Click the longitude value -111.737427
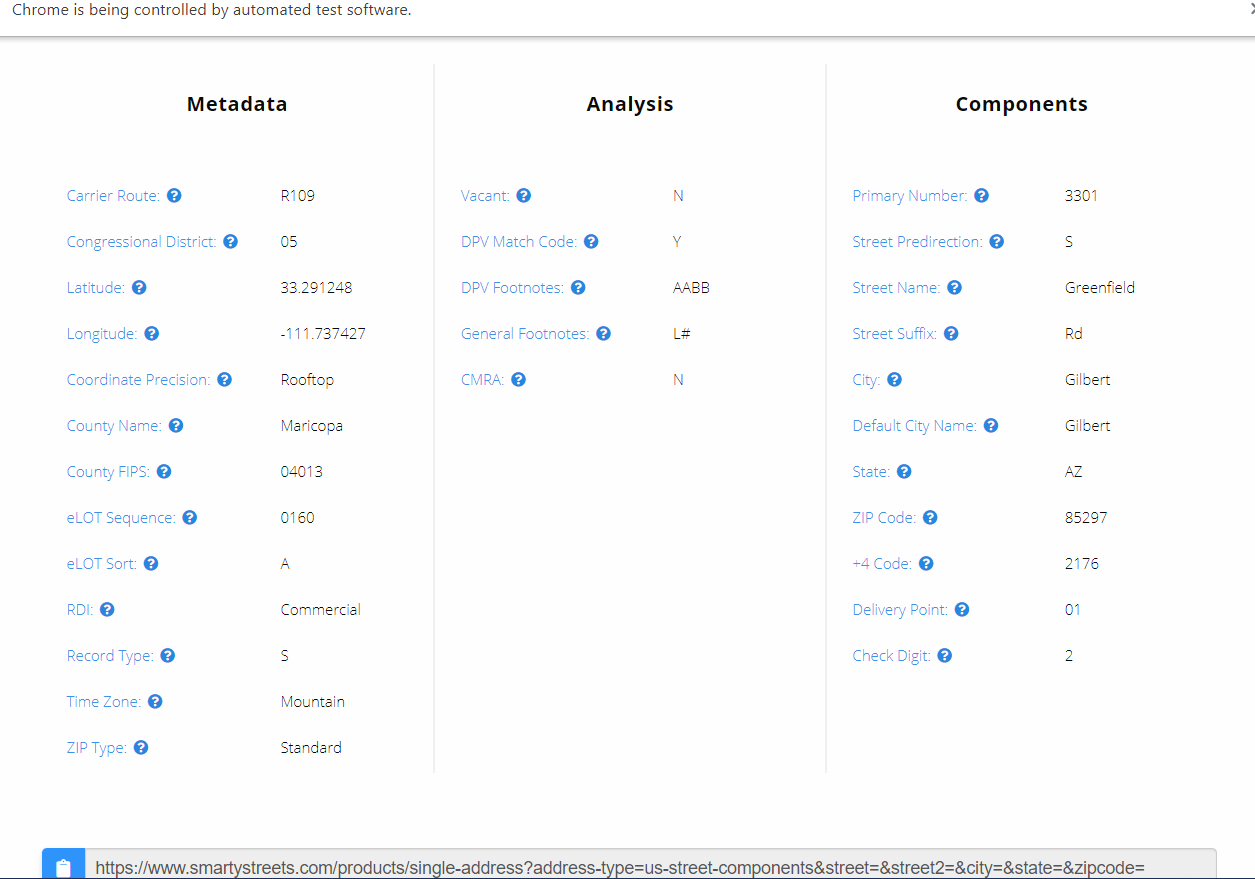 point(323,334)
